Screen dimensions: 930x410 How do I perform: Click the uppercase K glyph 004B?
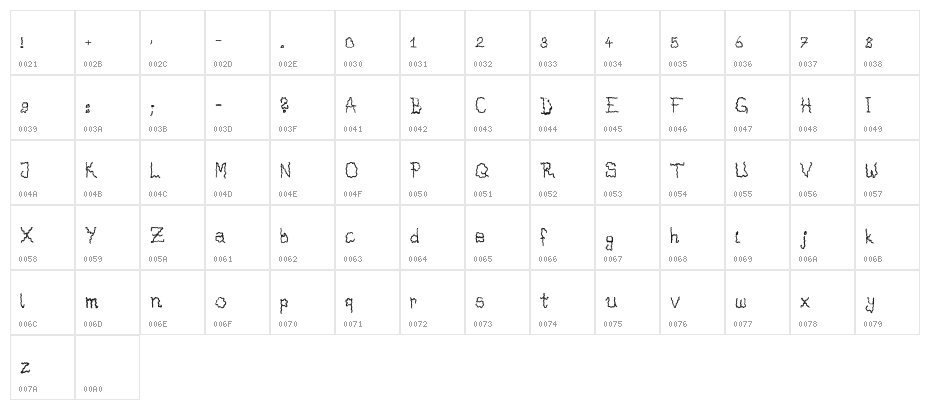click(107, 173)
